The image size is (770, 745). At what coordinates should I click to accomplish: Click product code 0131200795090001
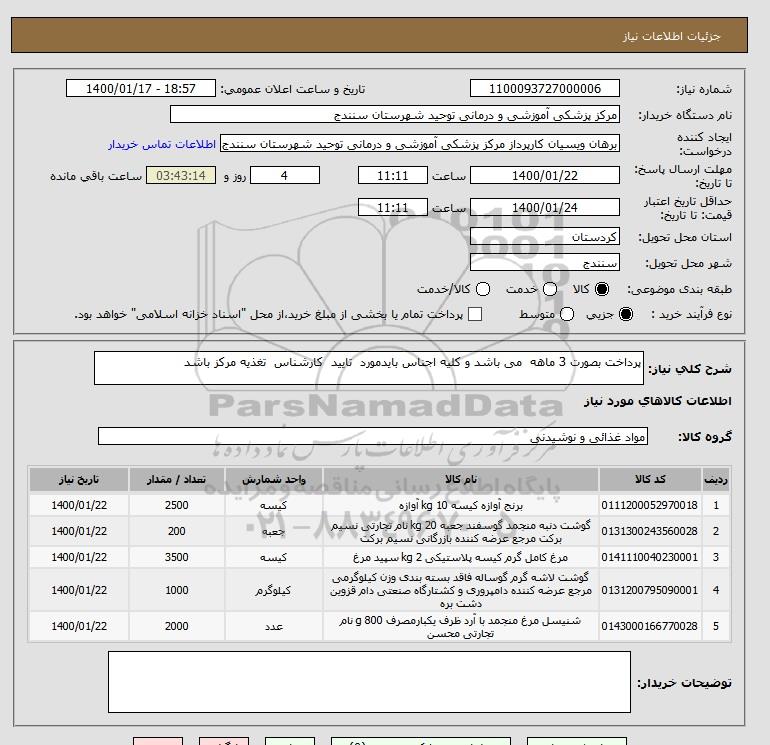coord(649,590)
